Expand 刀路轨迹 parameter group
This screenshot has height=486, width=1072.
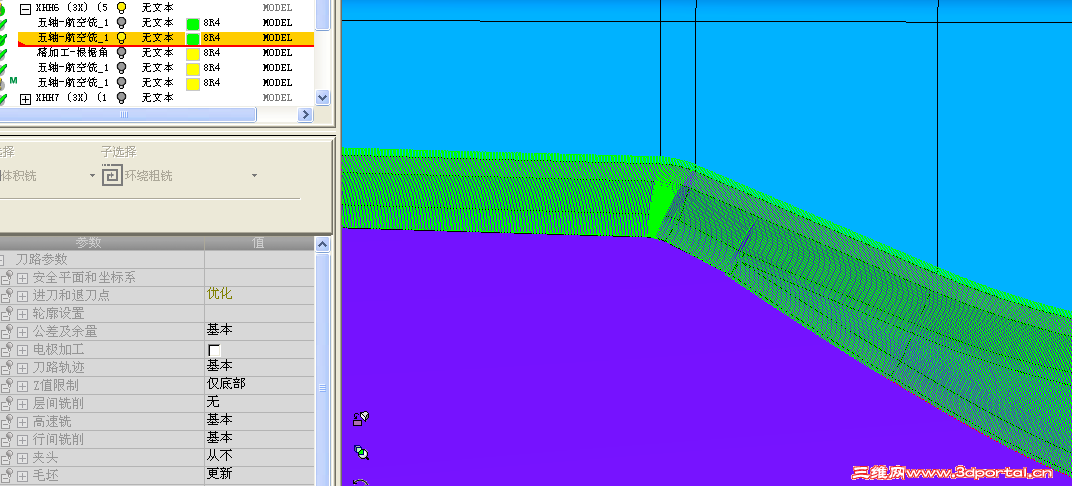pyautogui.click(x=23, y=368)
